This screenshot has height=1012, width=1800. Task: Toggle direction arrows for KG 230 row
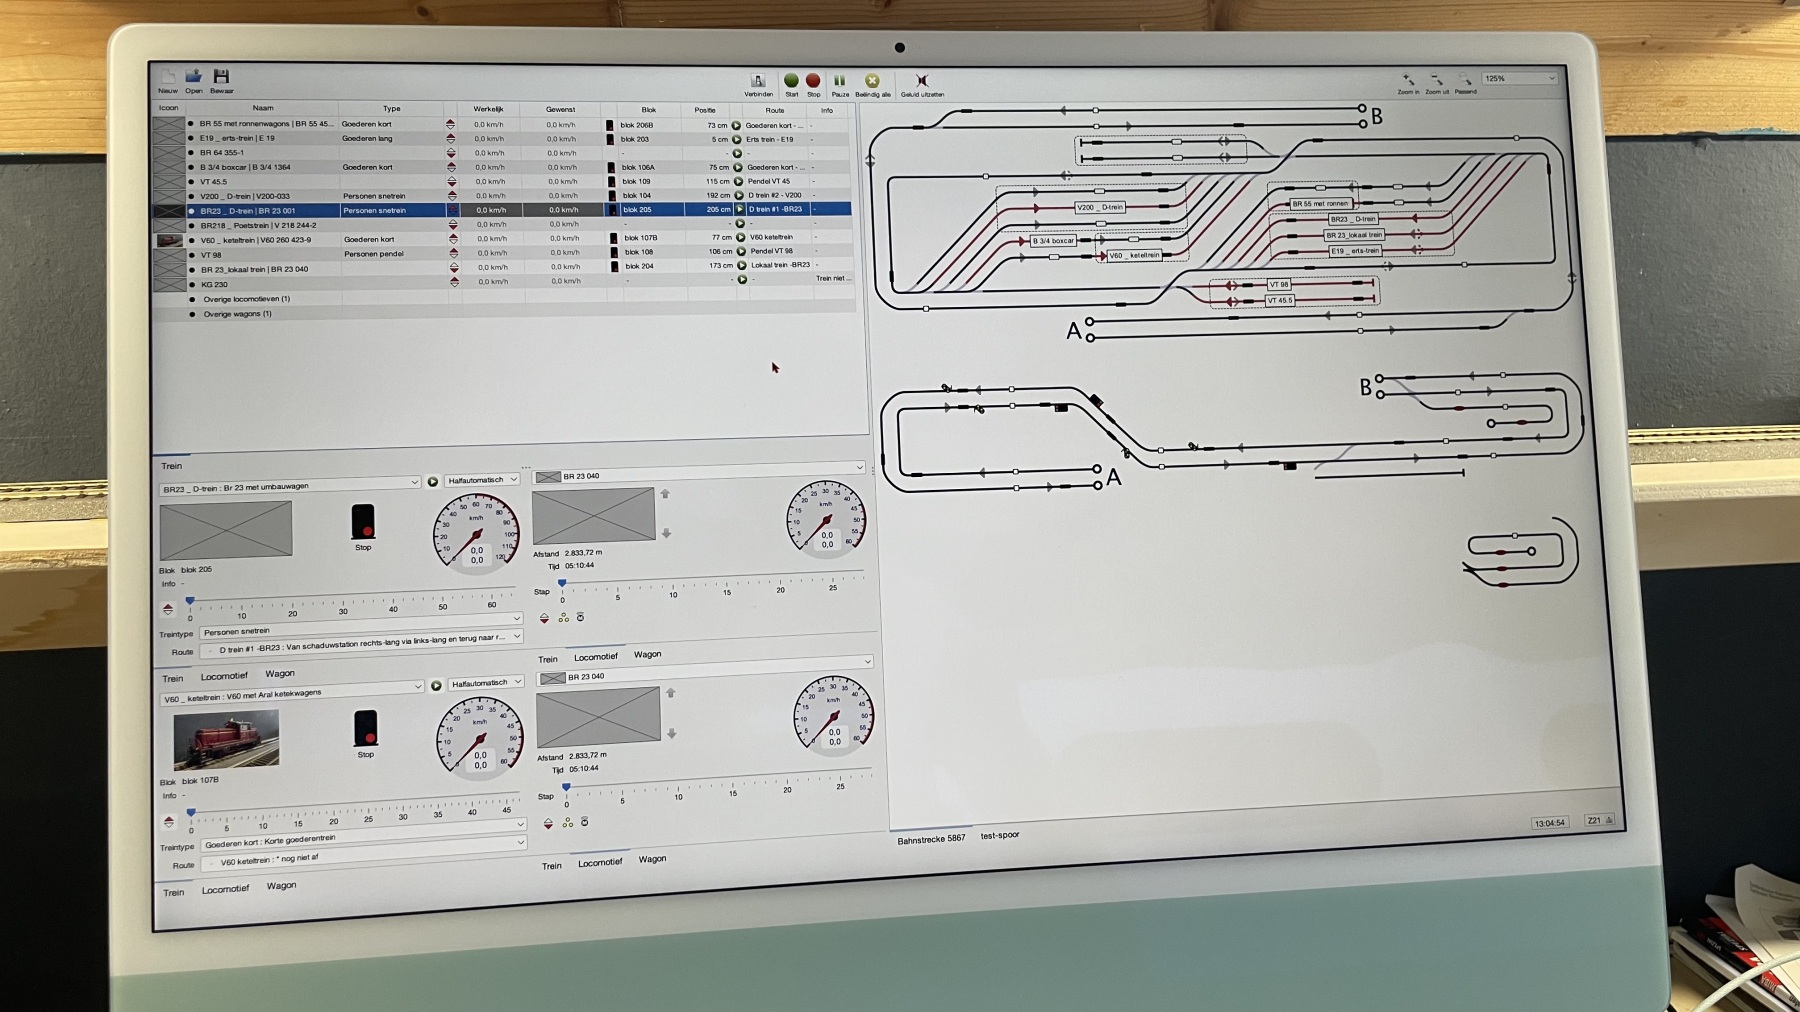454,282
